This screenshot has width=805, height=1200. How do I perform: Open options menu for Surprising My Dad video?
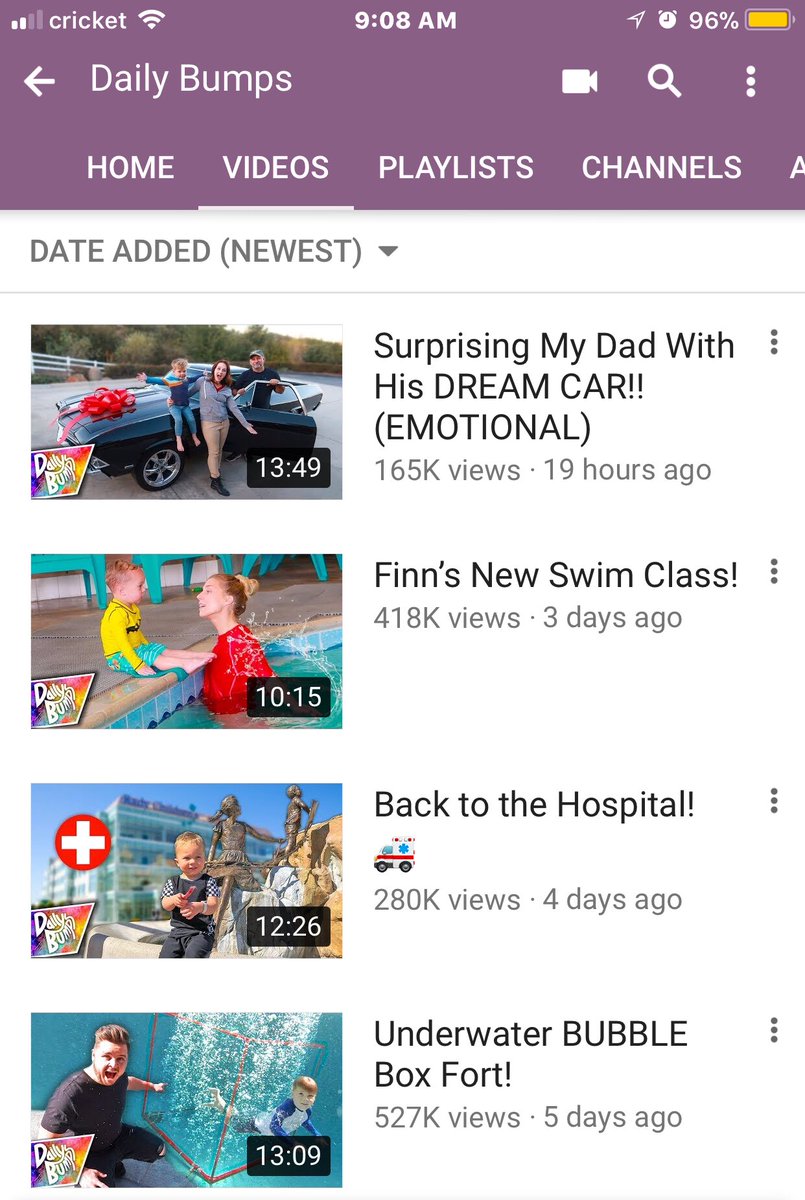click(773, 344)
